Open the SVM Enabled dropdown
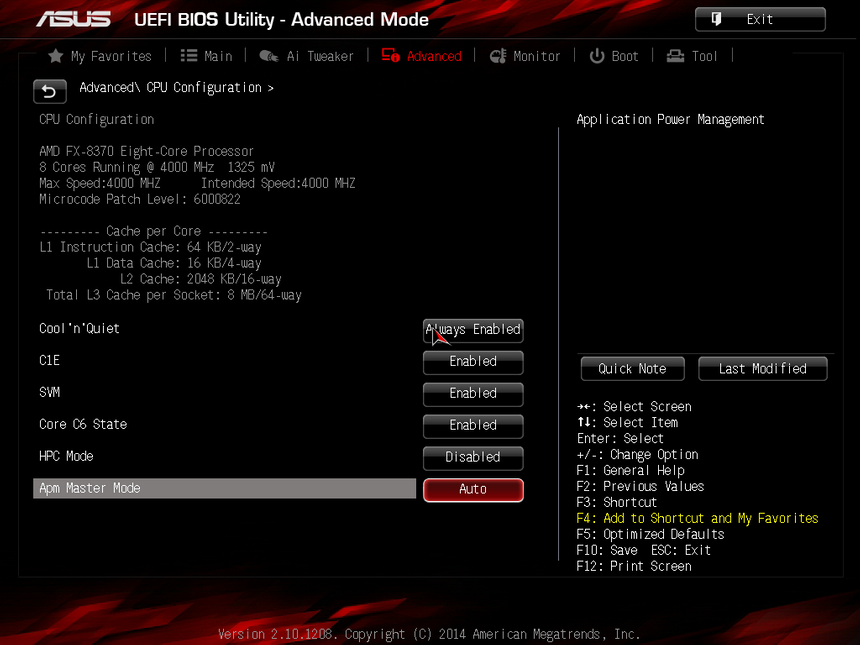The width and height of the screenshot is (860, 645). tap(473, 394)
